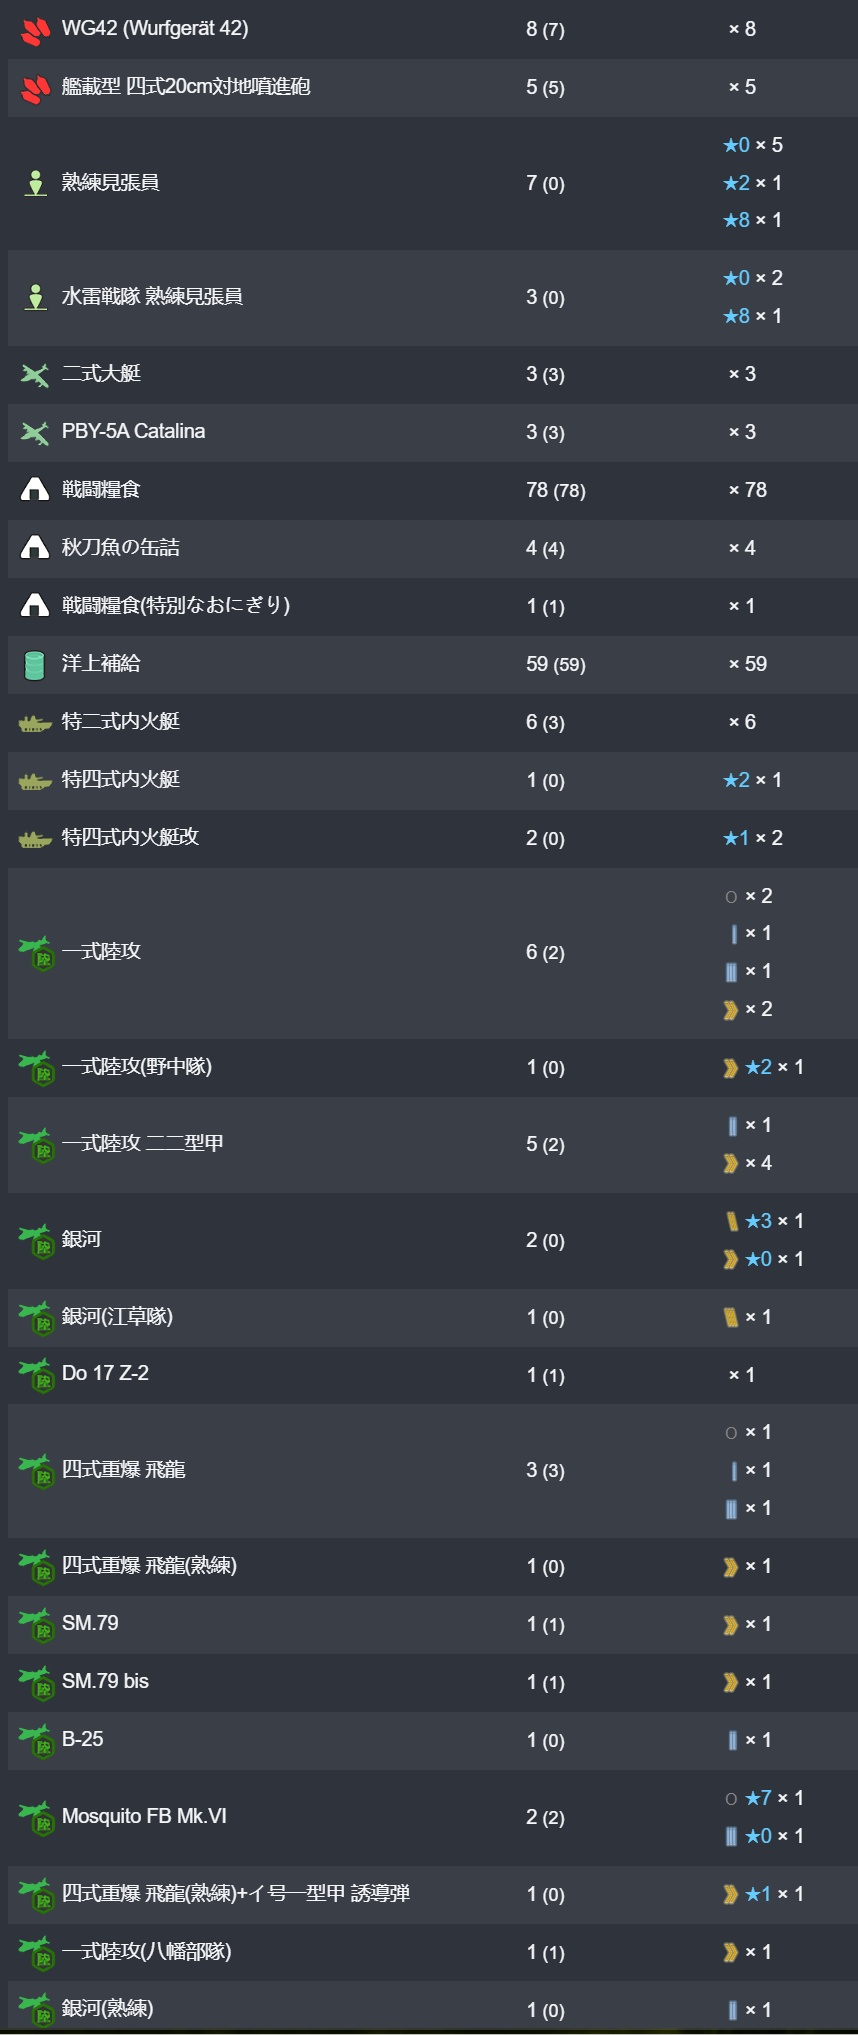Select the flying boat icon beside 二式大艇
858x2035 pixels.
coord(35,375)
